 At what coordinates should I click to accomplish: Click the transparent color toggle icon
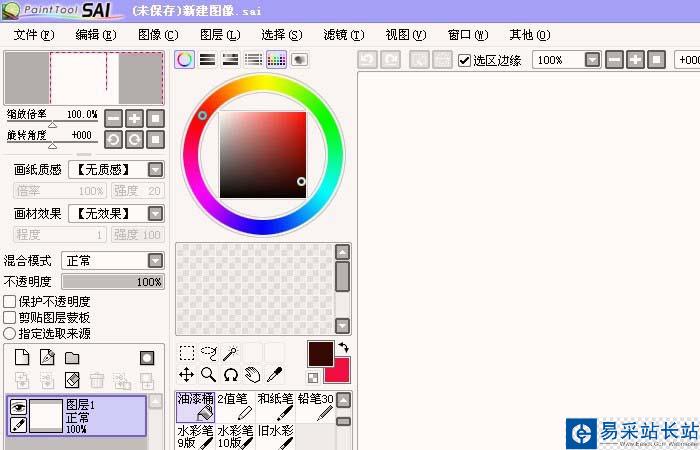click(x=313, y=378)
